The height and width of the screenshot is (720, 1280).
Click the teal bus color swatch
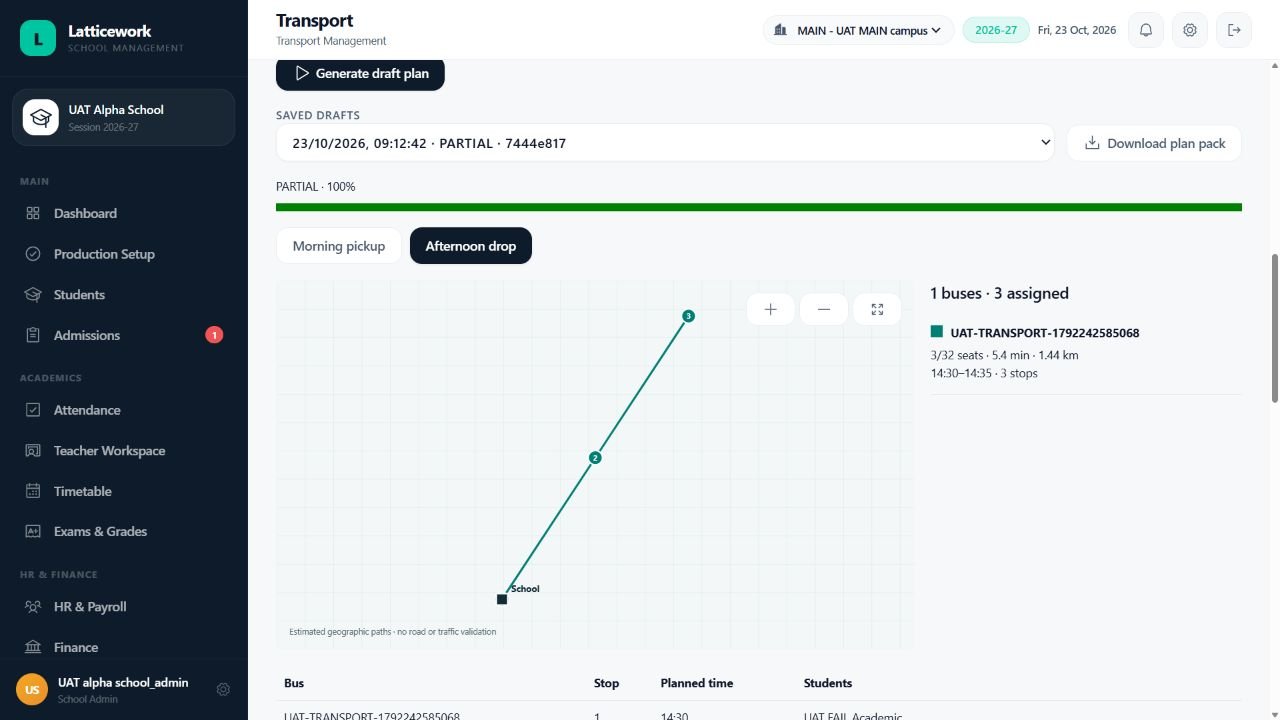937,332
